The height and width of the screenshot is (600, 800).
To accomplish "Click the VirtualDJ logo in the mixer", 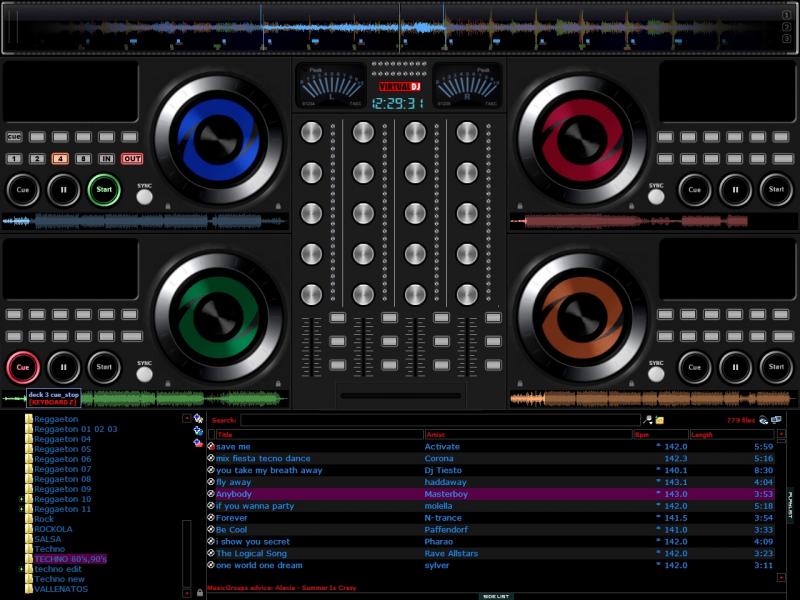I will click(399, 87).
